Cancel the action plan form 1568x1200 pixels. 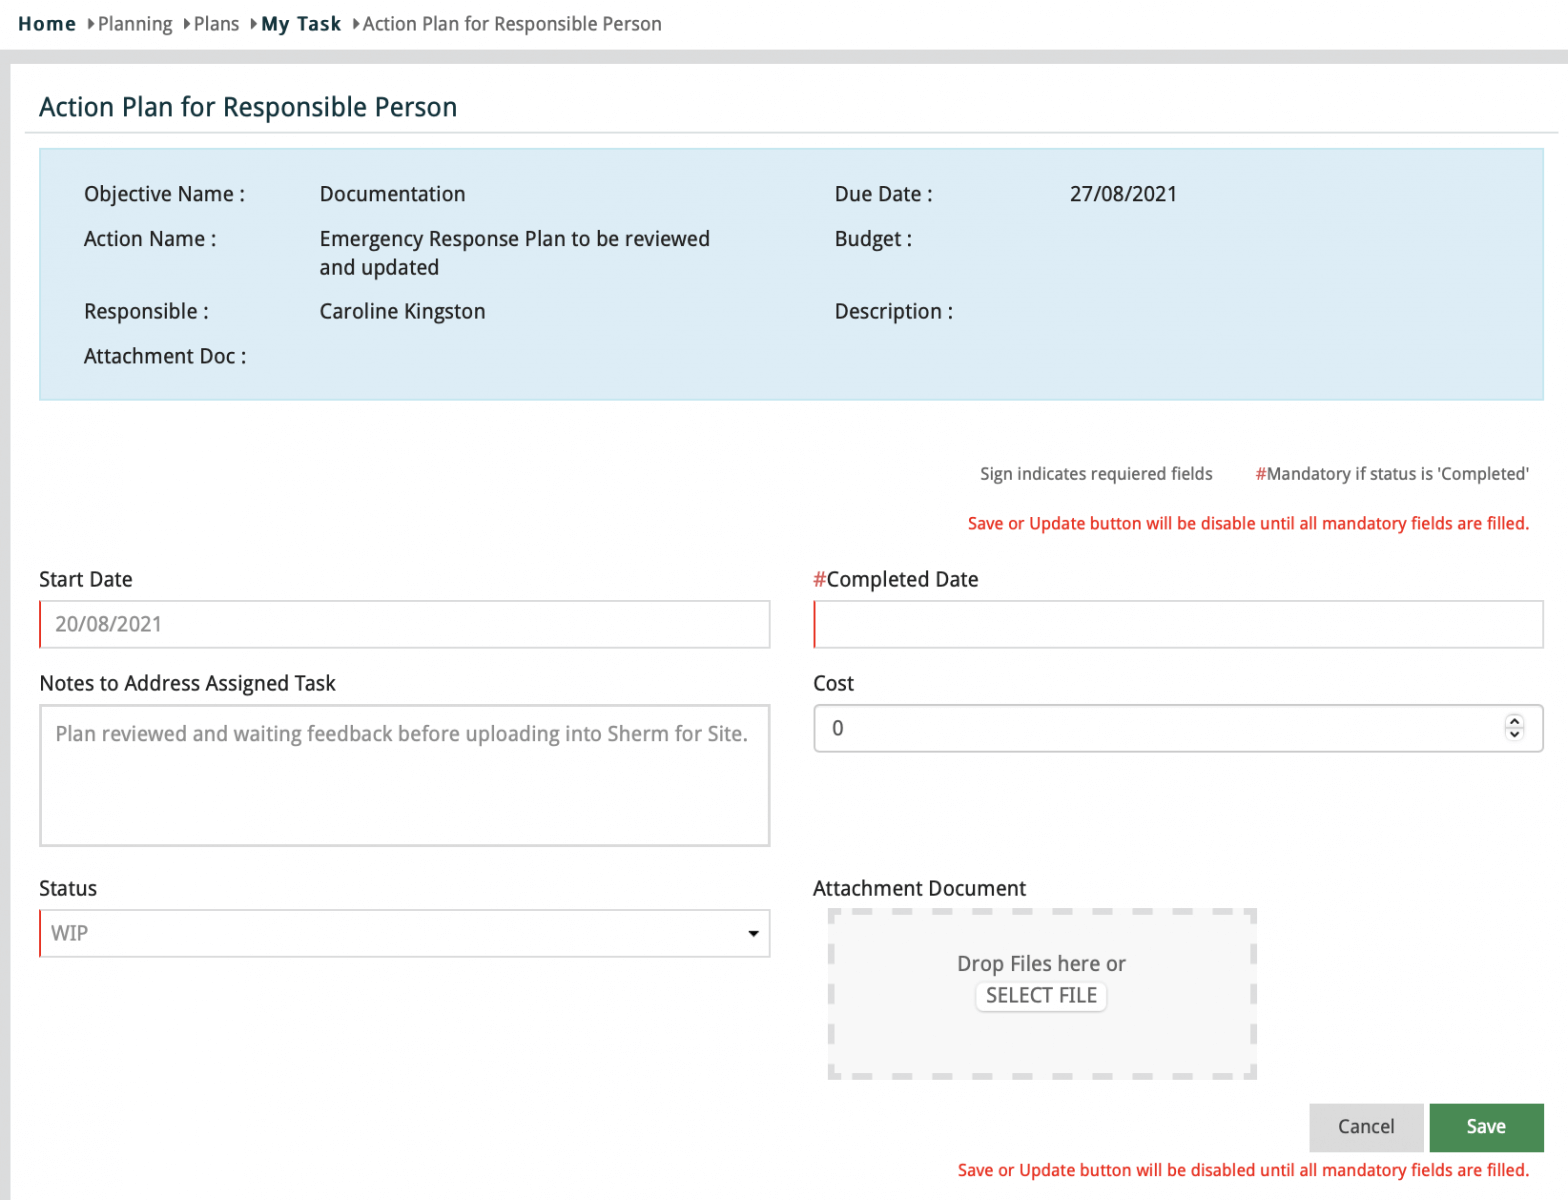1365,1127
